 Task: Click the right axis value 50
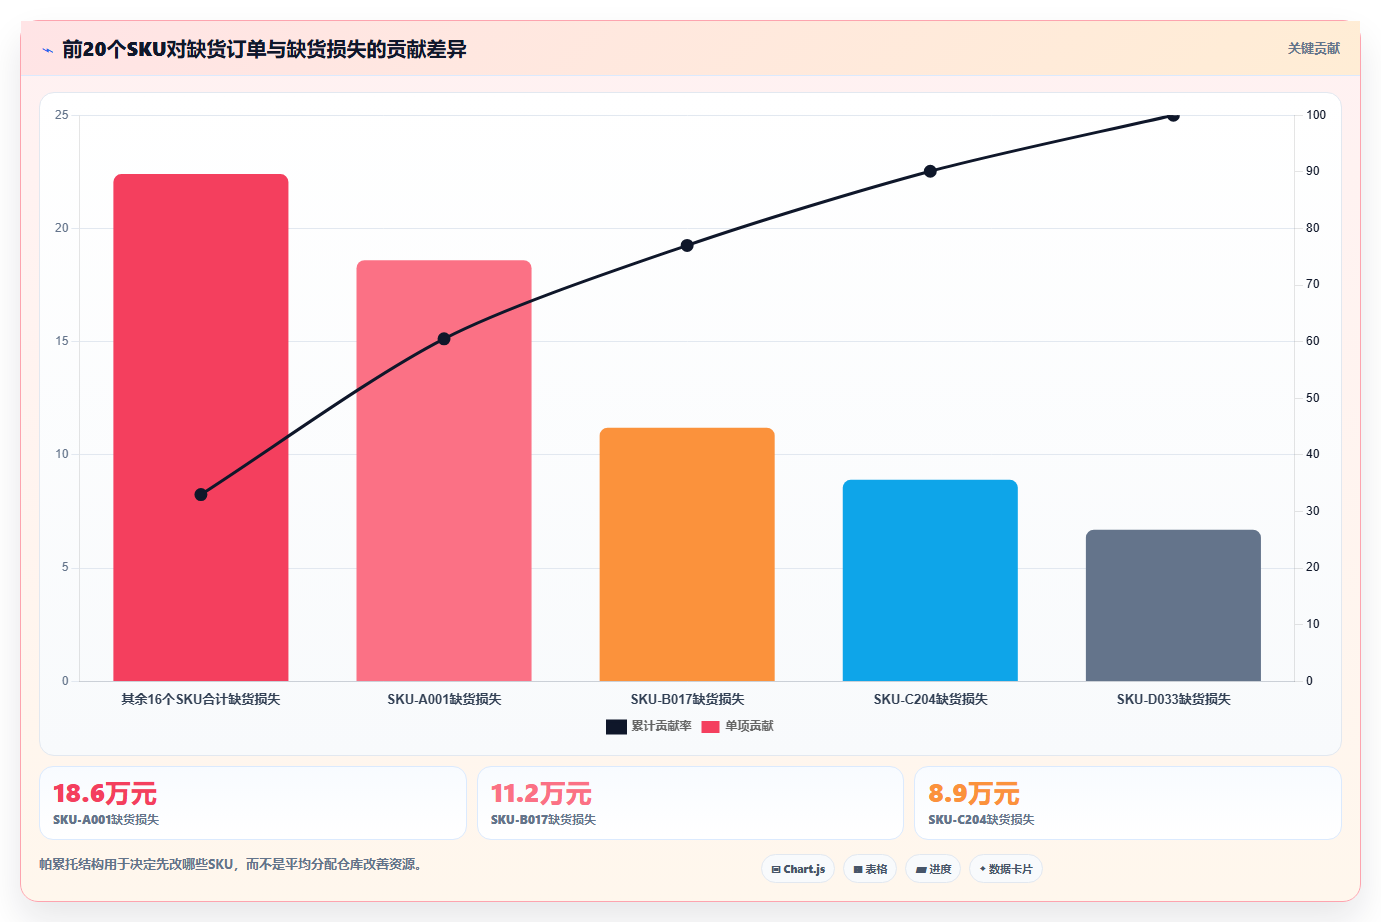click(x=1313, y=398)
